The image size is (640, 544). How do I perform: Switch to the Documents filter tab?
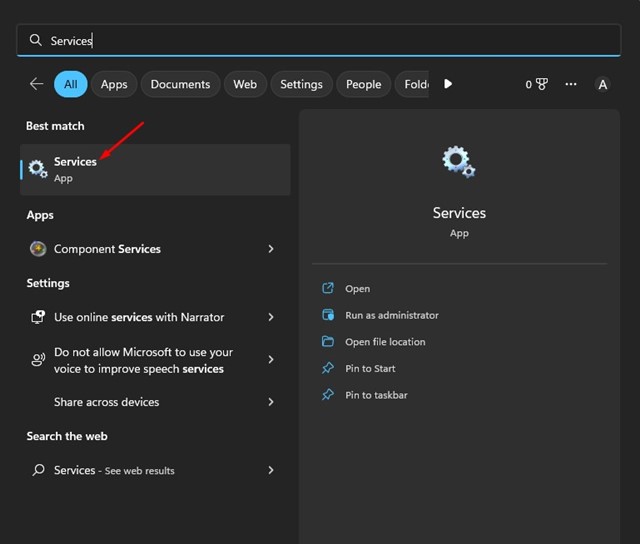point(180,84)
